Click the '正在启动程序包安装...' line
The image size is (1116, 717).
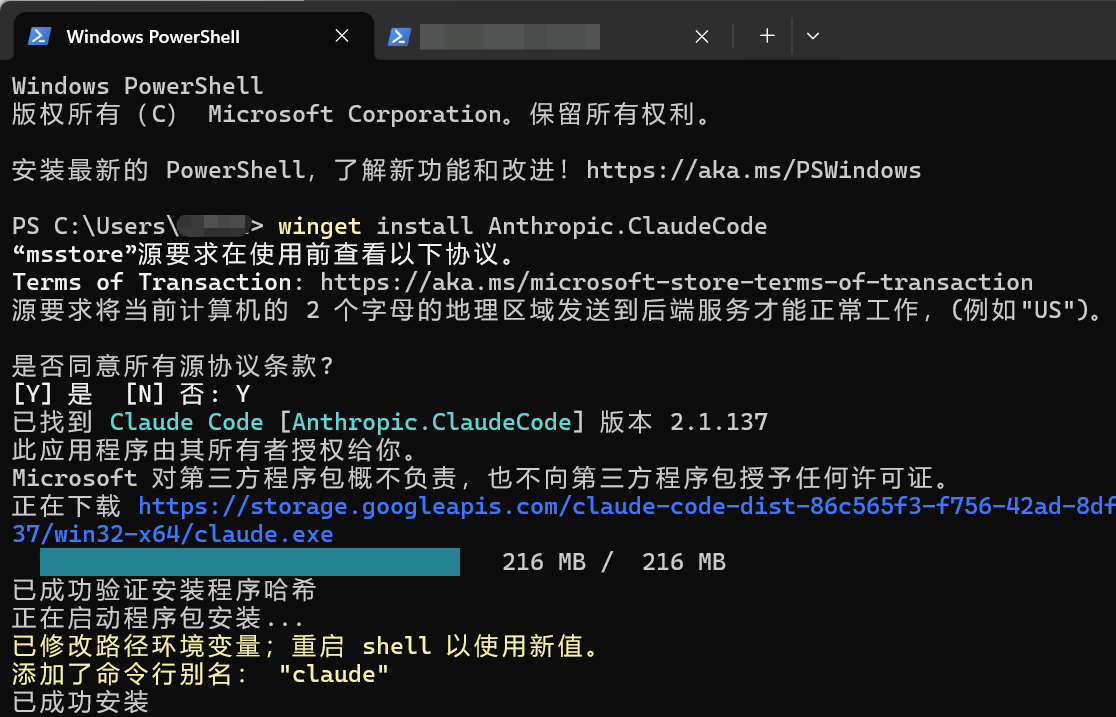[158, 618]
